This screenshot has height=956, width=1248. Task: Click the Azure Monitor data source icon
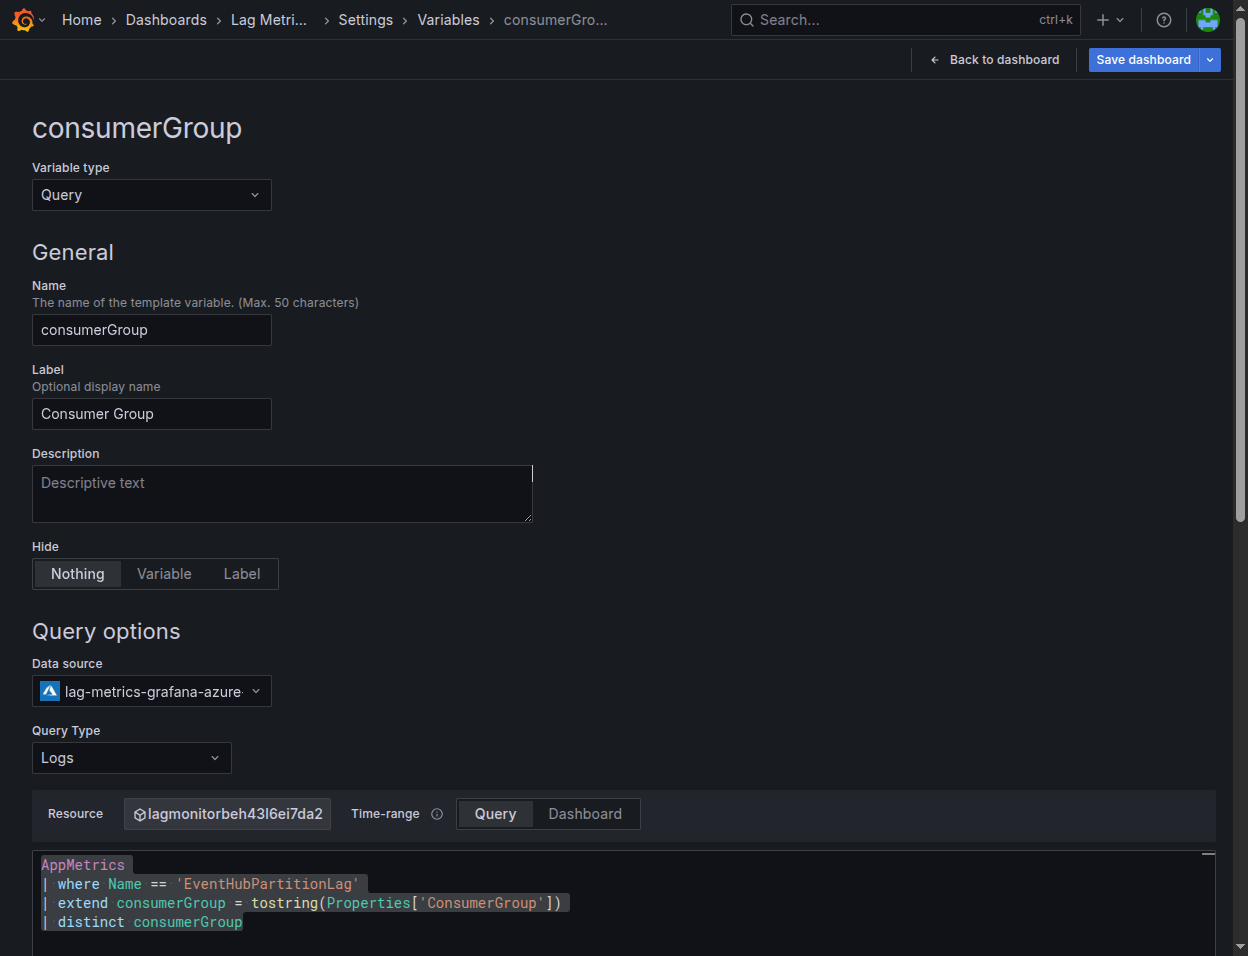[x=50, y=691]
